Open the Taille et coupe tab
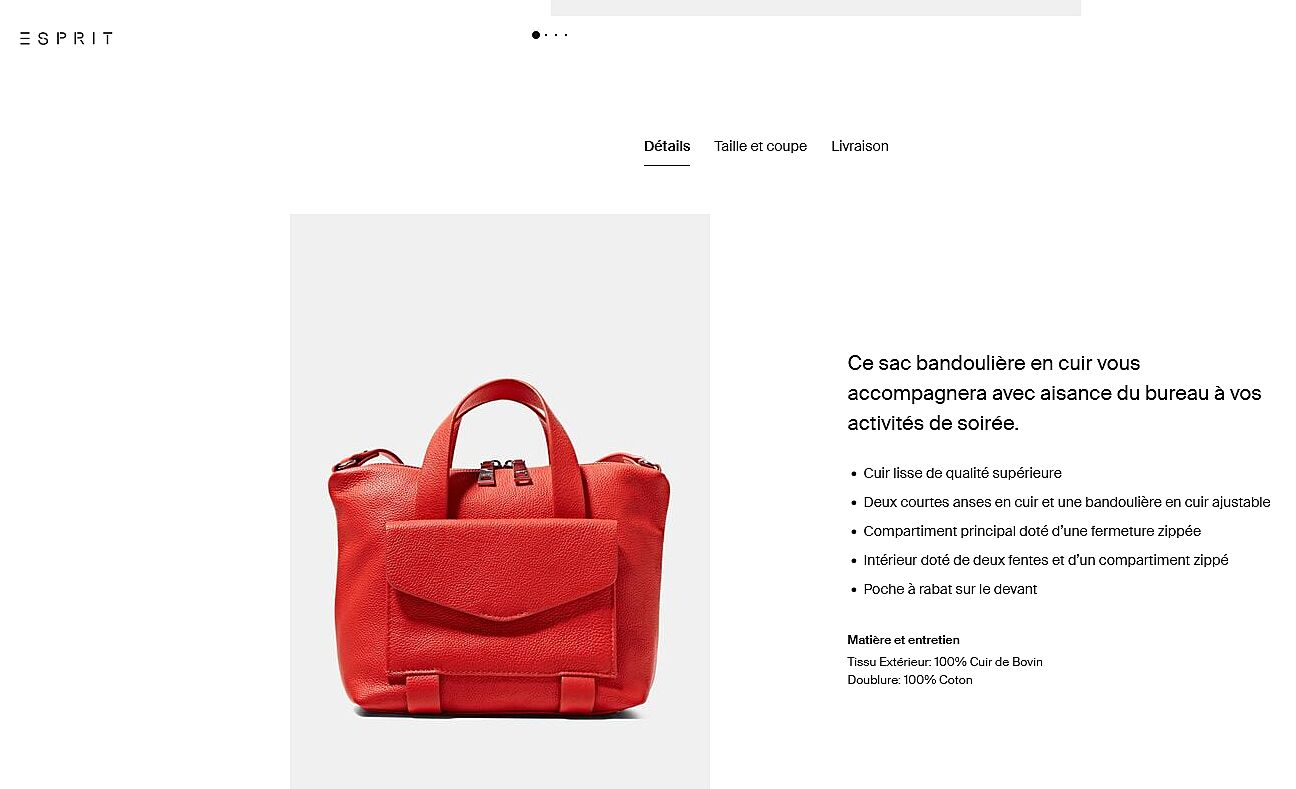 [x=760, y=146]
